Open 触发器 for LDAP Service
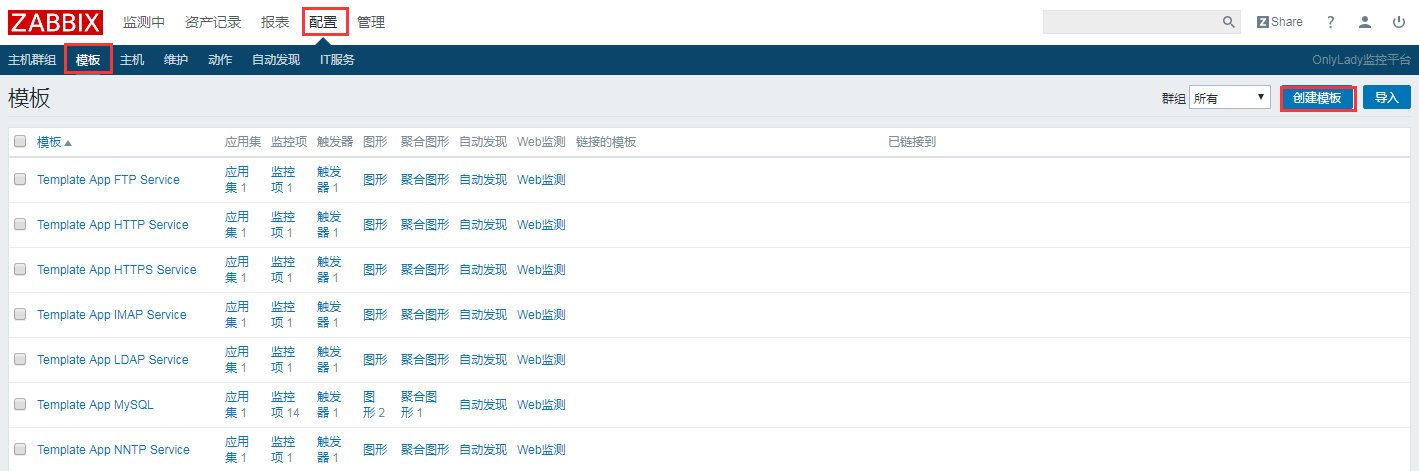The width and height of the screenshot is (1419, 471). coord(329,360)
